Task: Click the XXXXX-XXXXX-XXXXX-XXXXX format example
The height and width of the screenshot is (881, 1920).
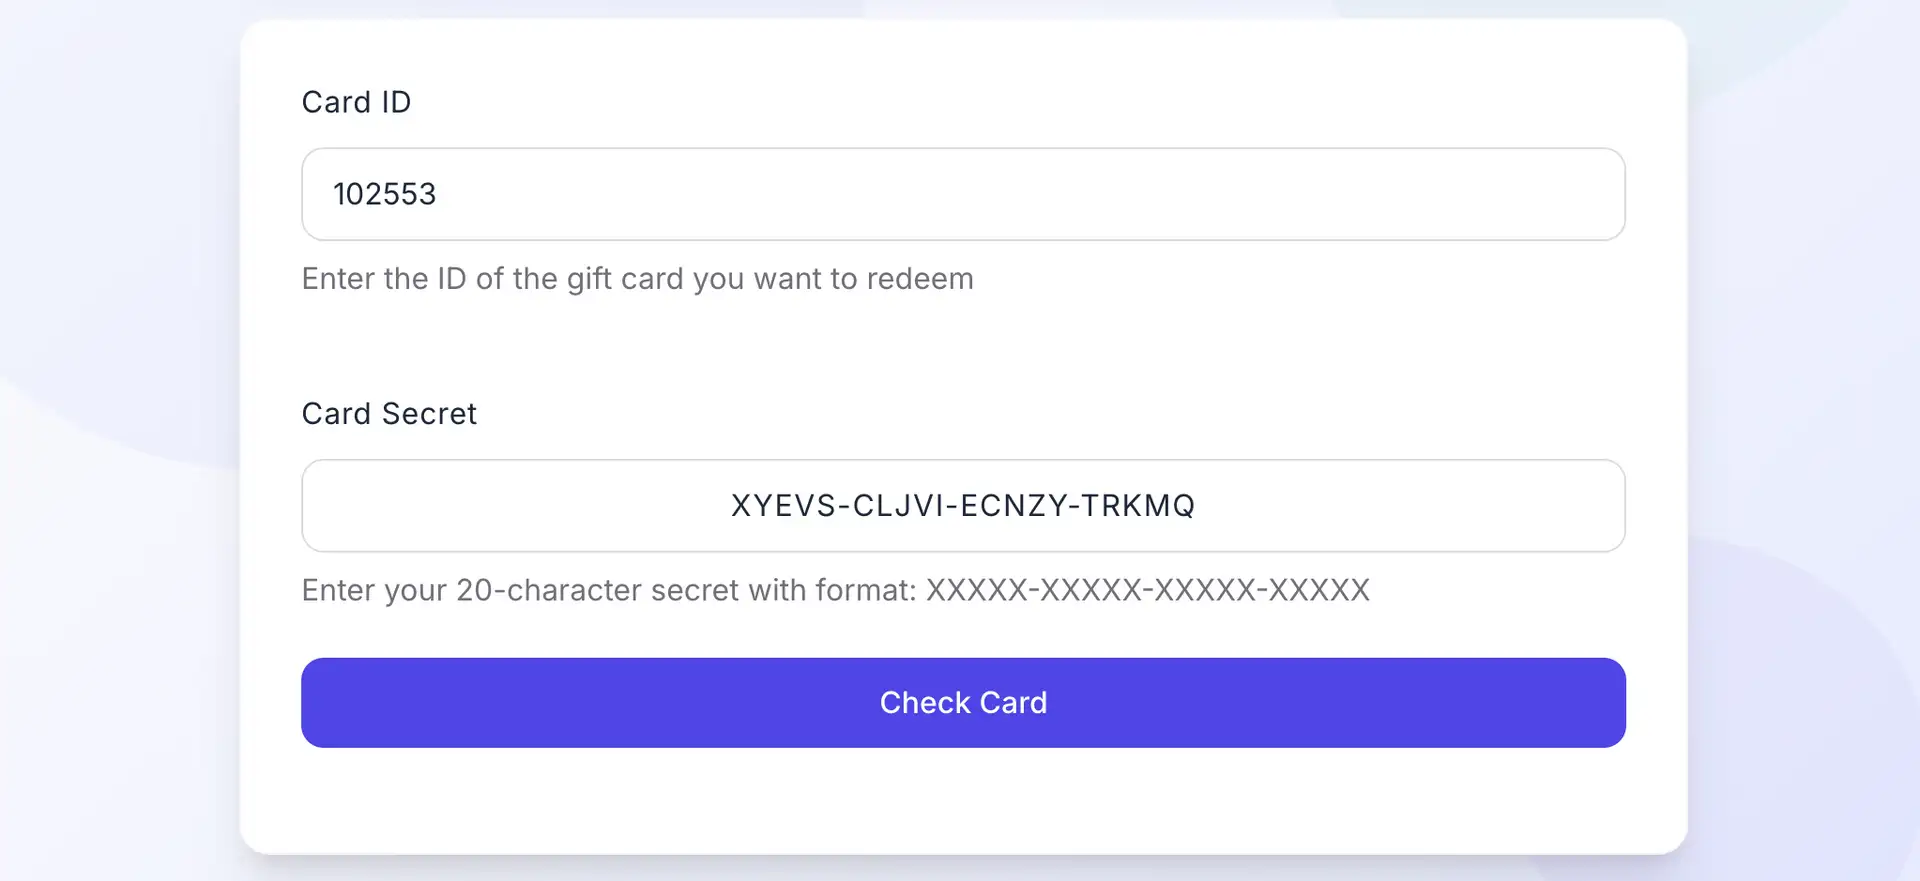Action: point(1147,590)
